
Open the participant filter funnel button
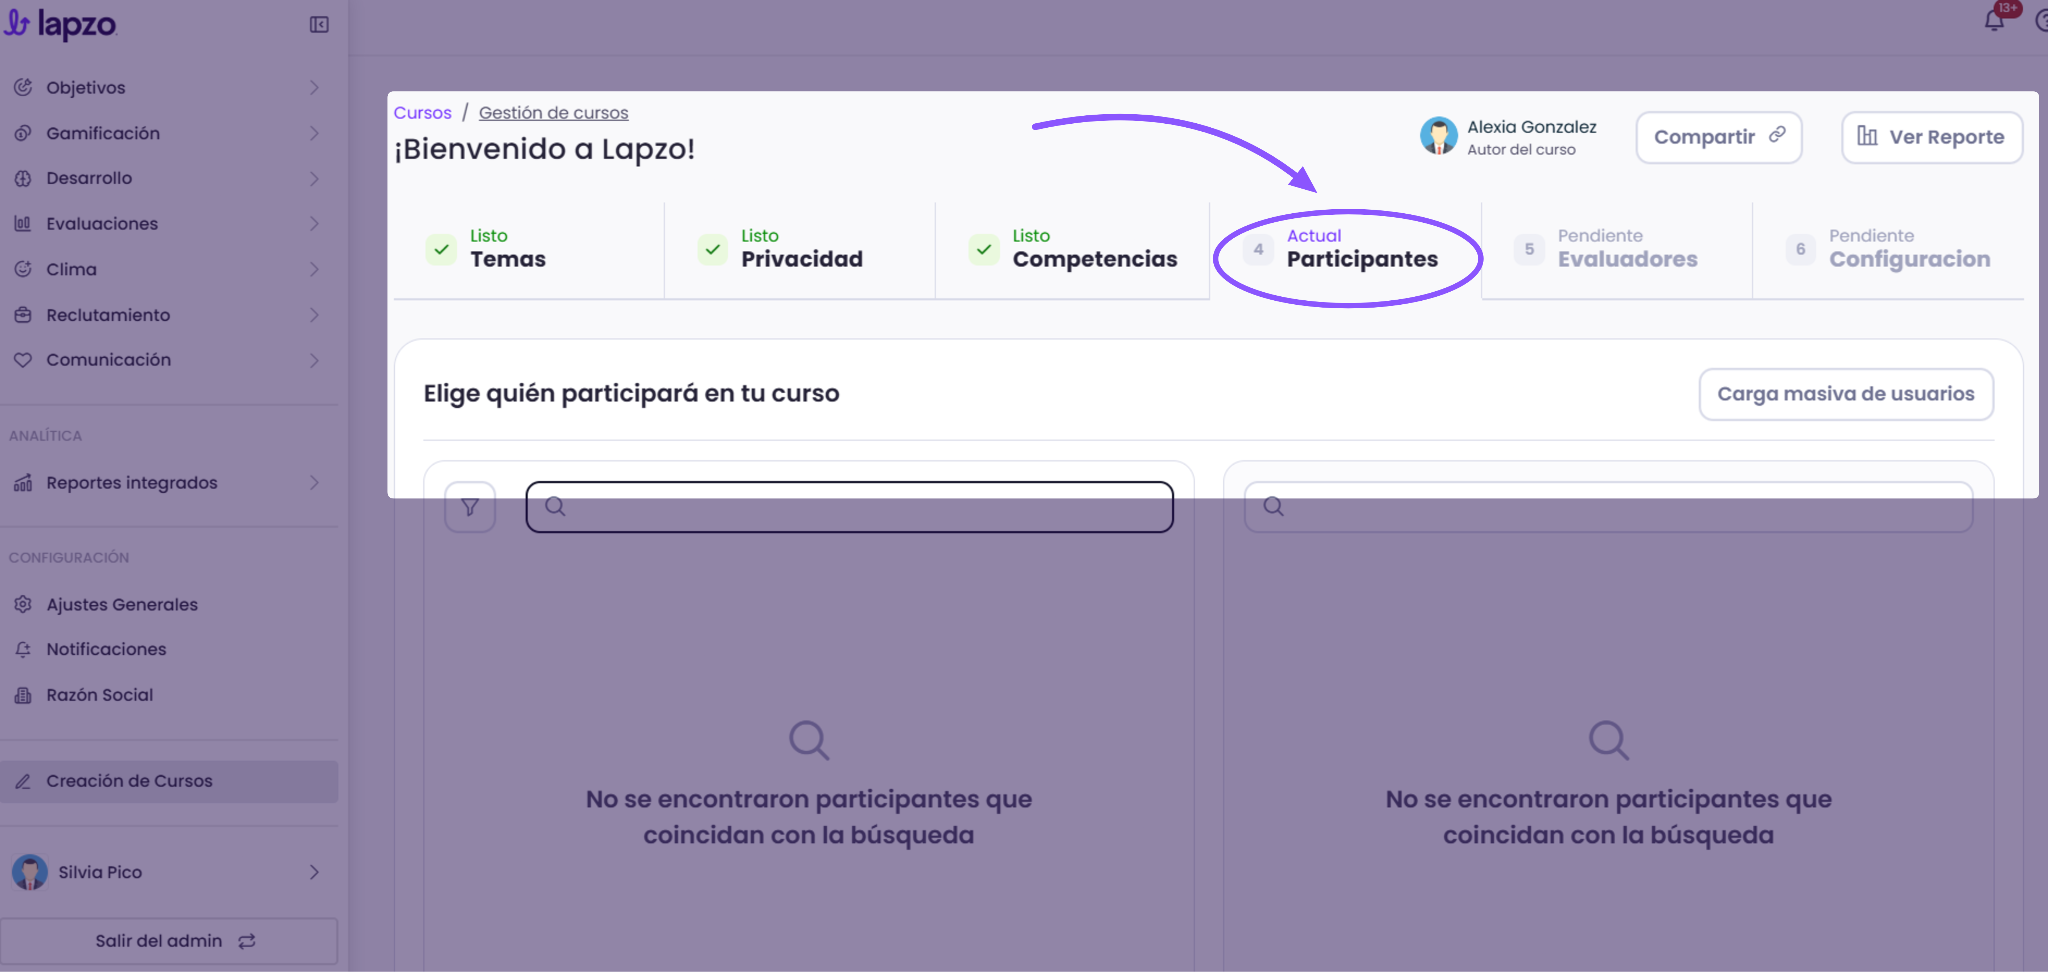click(x=470, y=507)
